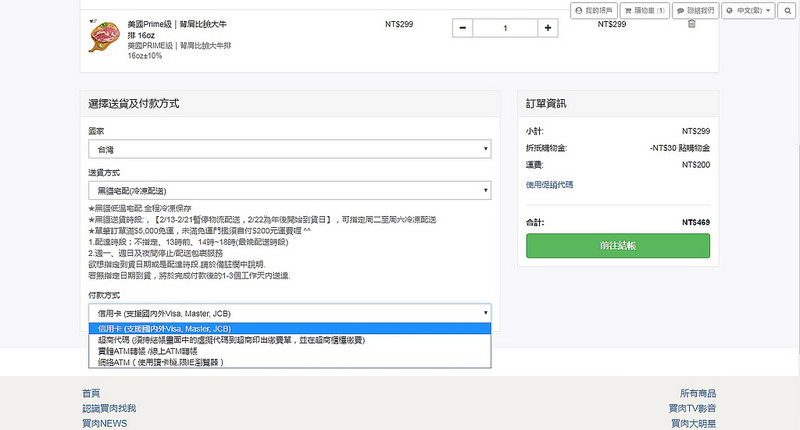Click the quantity input field
Image resolution: width=800 pixels, height=430 pixels.
[505, 28]
